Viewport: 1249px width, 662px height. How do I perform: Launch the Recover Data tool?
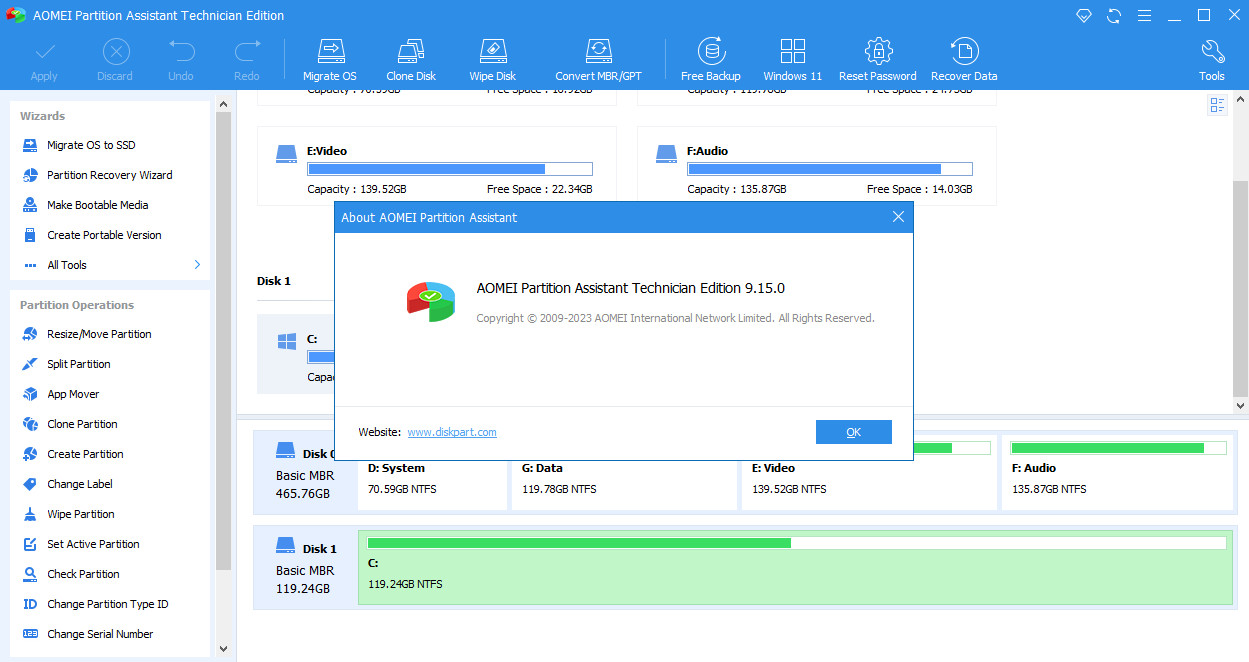(964, 60)
